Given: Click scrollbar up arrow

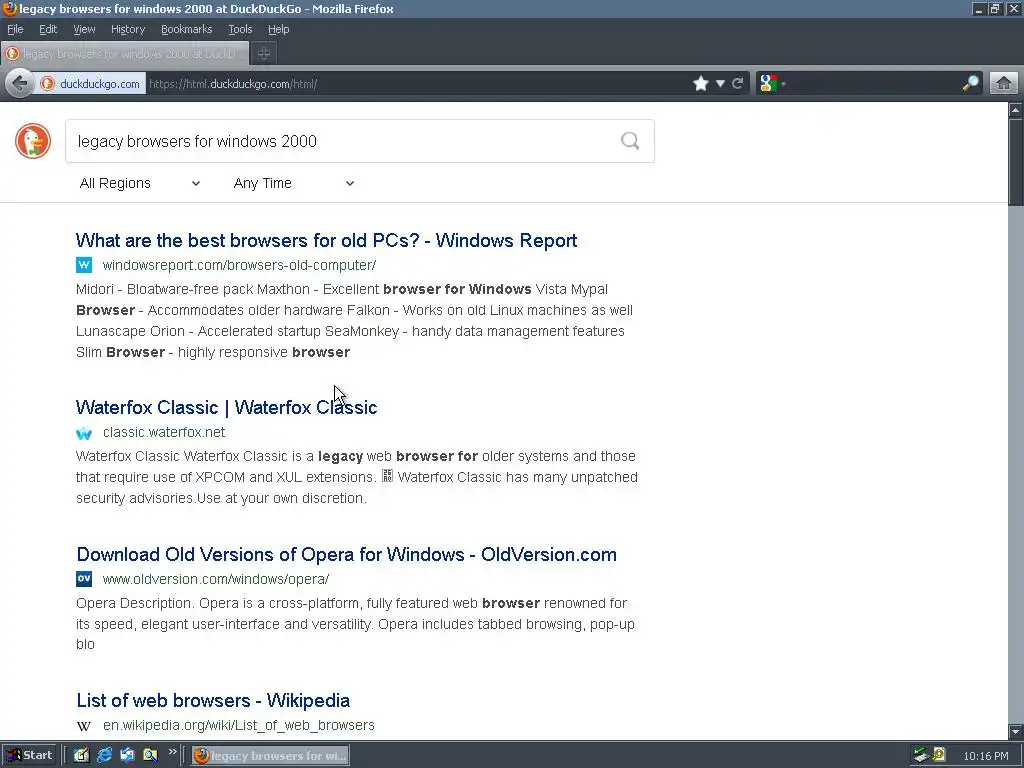Looking at the screenshot, I should pos(1016,110).
